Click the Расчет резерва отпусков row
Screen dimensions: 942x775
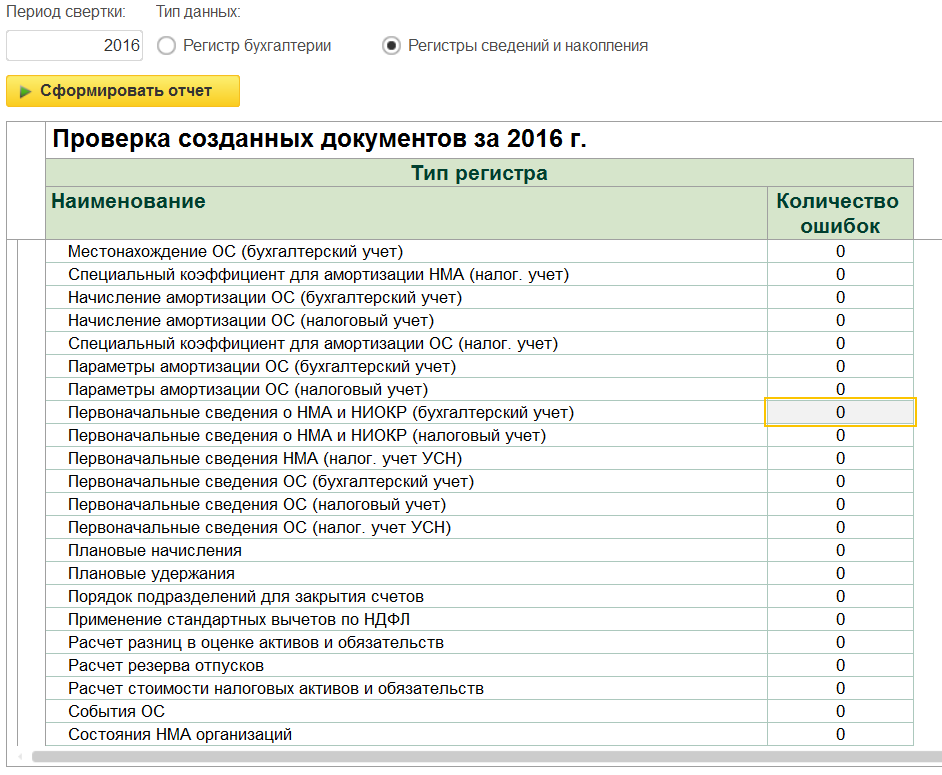point(166,665)
